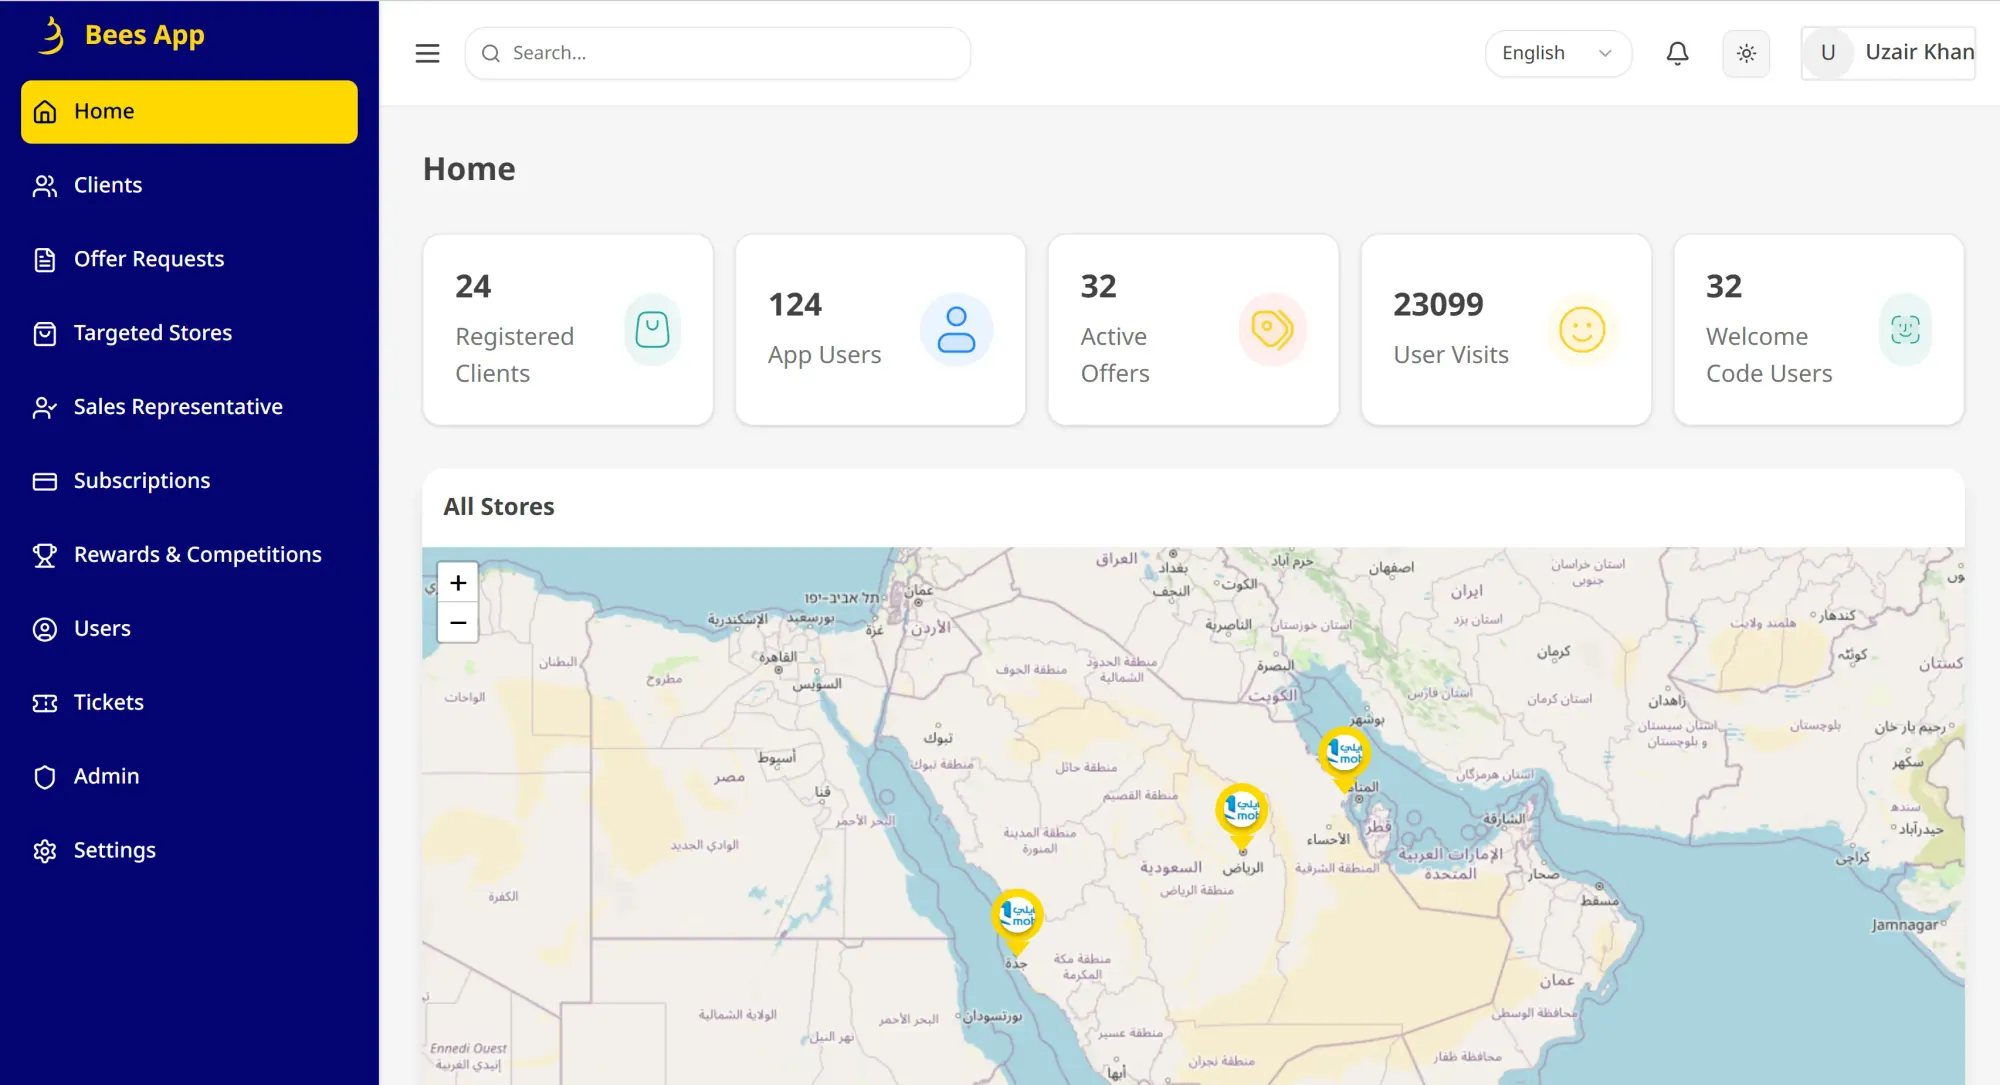Zoom in on the map

(x=458, y=583)
